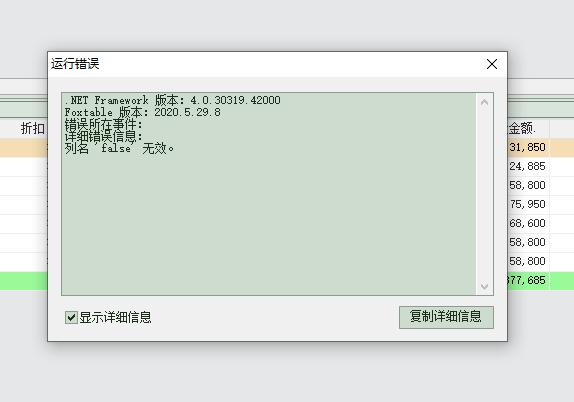Image resolution: width=574 pixels, height=402 pixels.
Task: Click the error box vertical scrollbar track
Action: point(484,194)
